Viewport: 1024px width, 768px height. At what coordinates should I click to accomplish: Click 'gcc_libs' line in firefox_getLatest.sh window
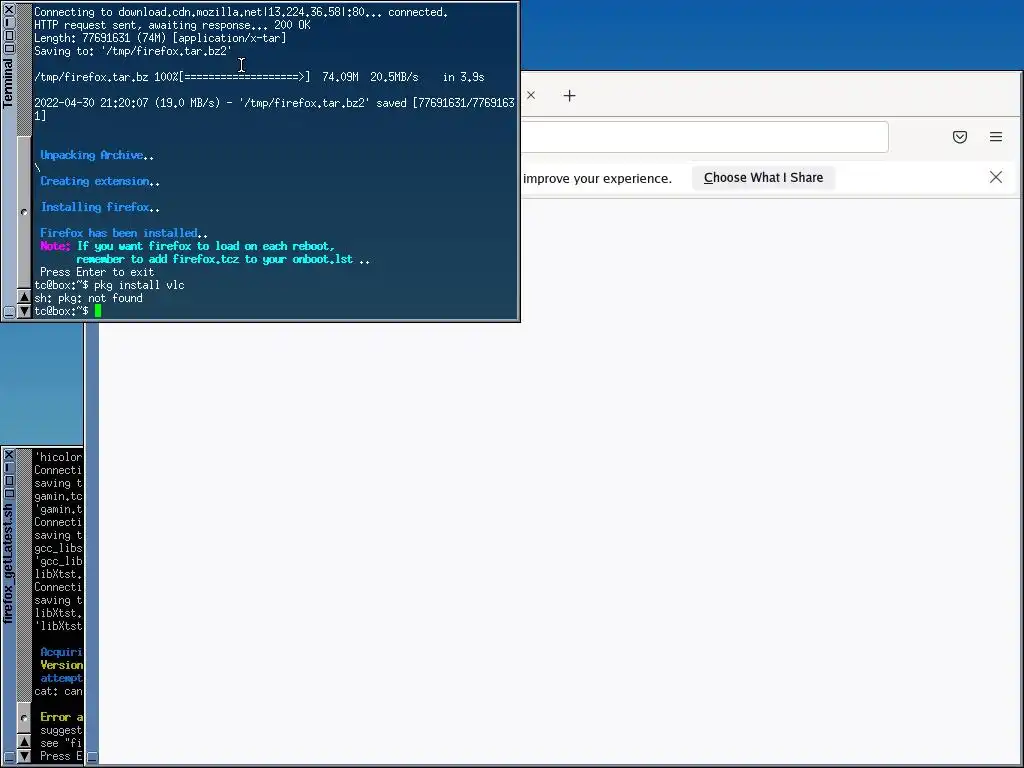58,548
